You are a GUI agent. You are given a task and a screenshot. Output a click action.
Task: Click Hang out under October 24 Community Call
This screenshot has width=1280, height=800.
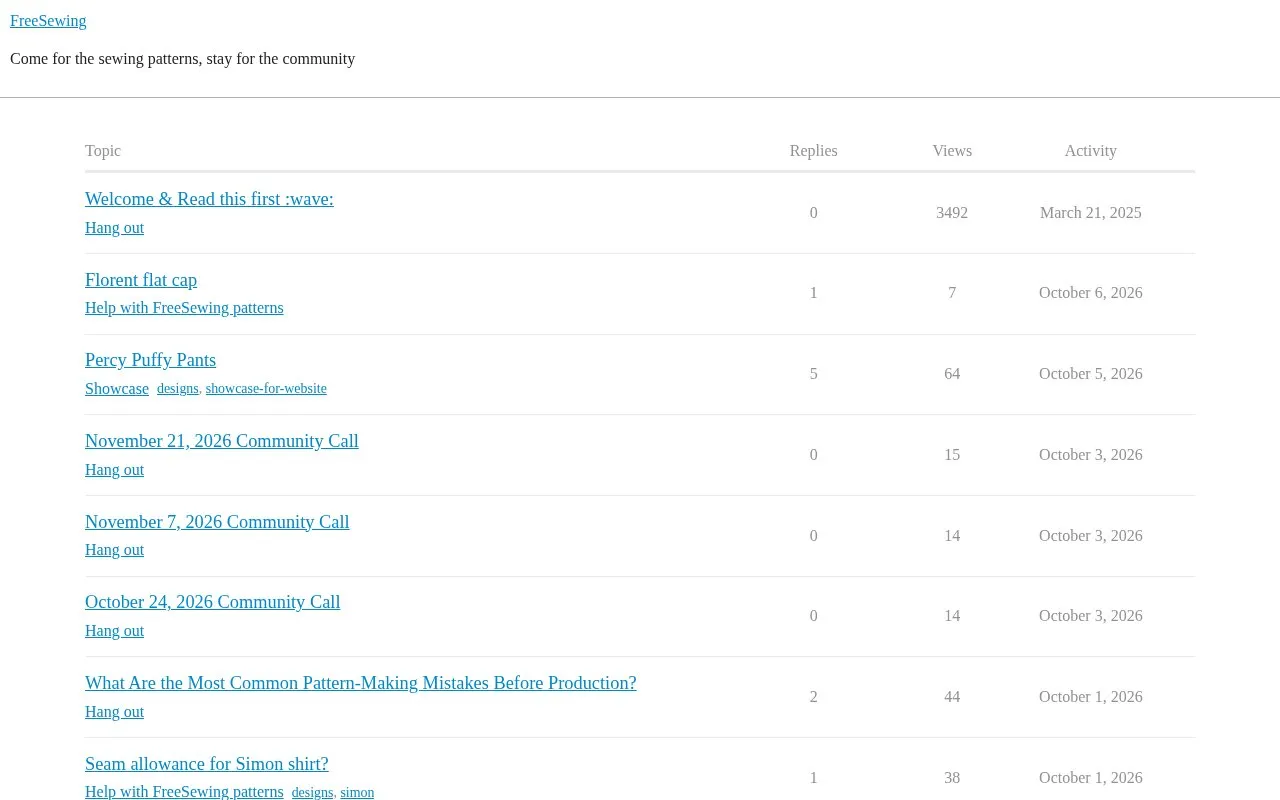114,631
